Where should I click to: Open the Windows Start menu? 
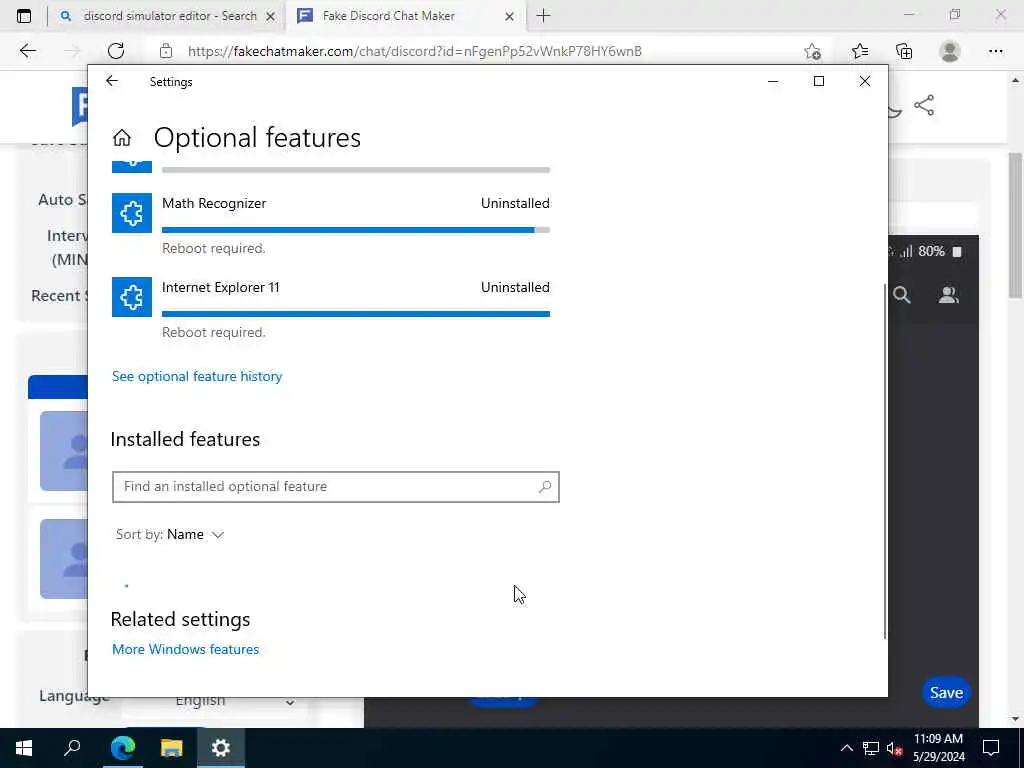pyautogui.click(x=24, y=748)
